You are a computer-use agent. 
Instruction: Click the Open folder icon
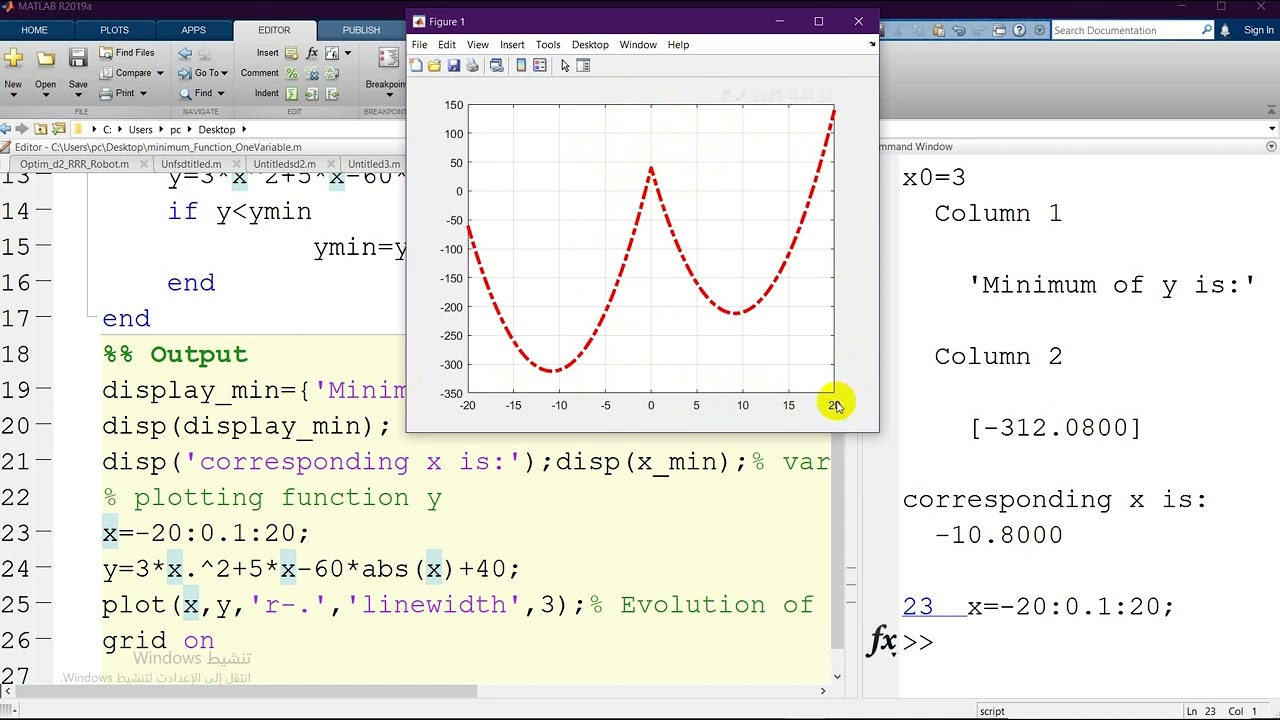pos(45,58)
